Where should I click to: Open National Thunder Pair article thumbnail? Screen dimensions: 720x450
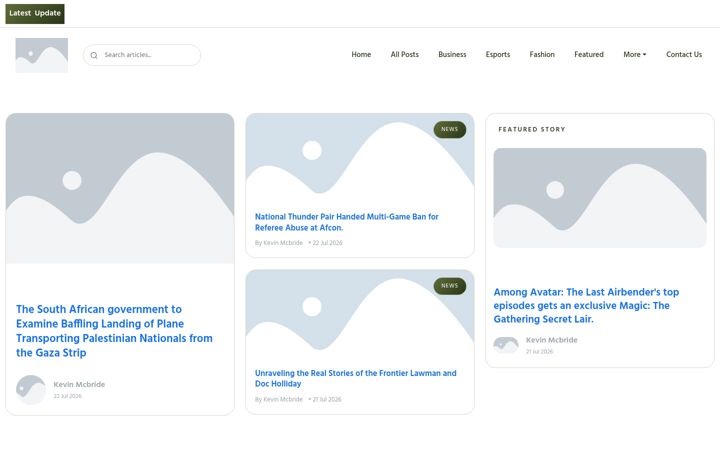(x=360, y=158)
